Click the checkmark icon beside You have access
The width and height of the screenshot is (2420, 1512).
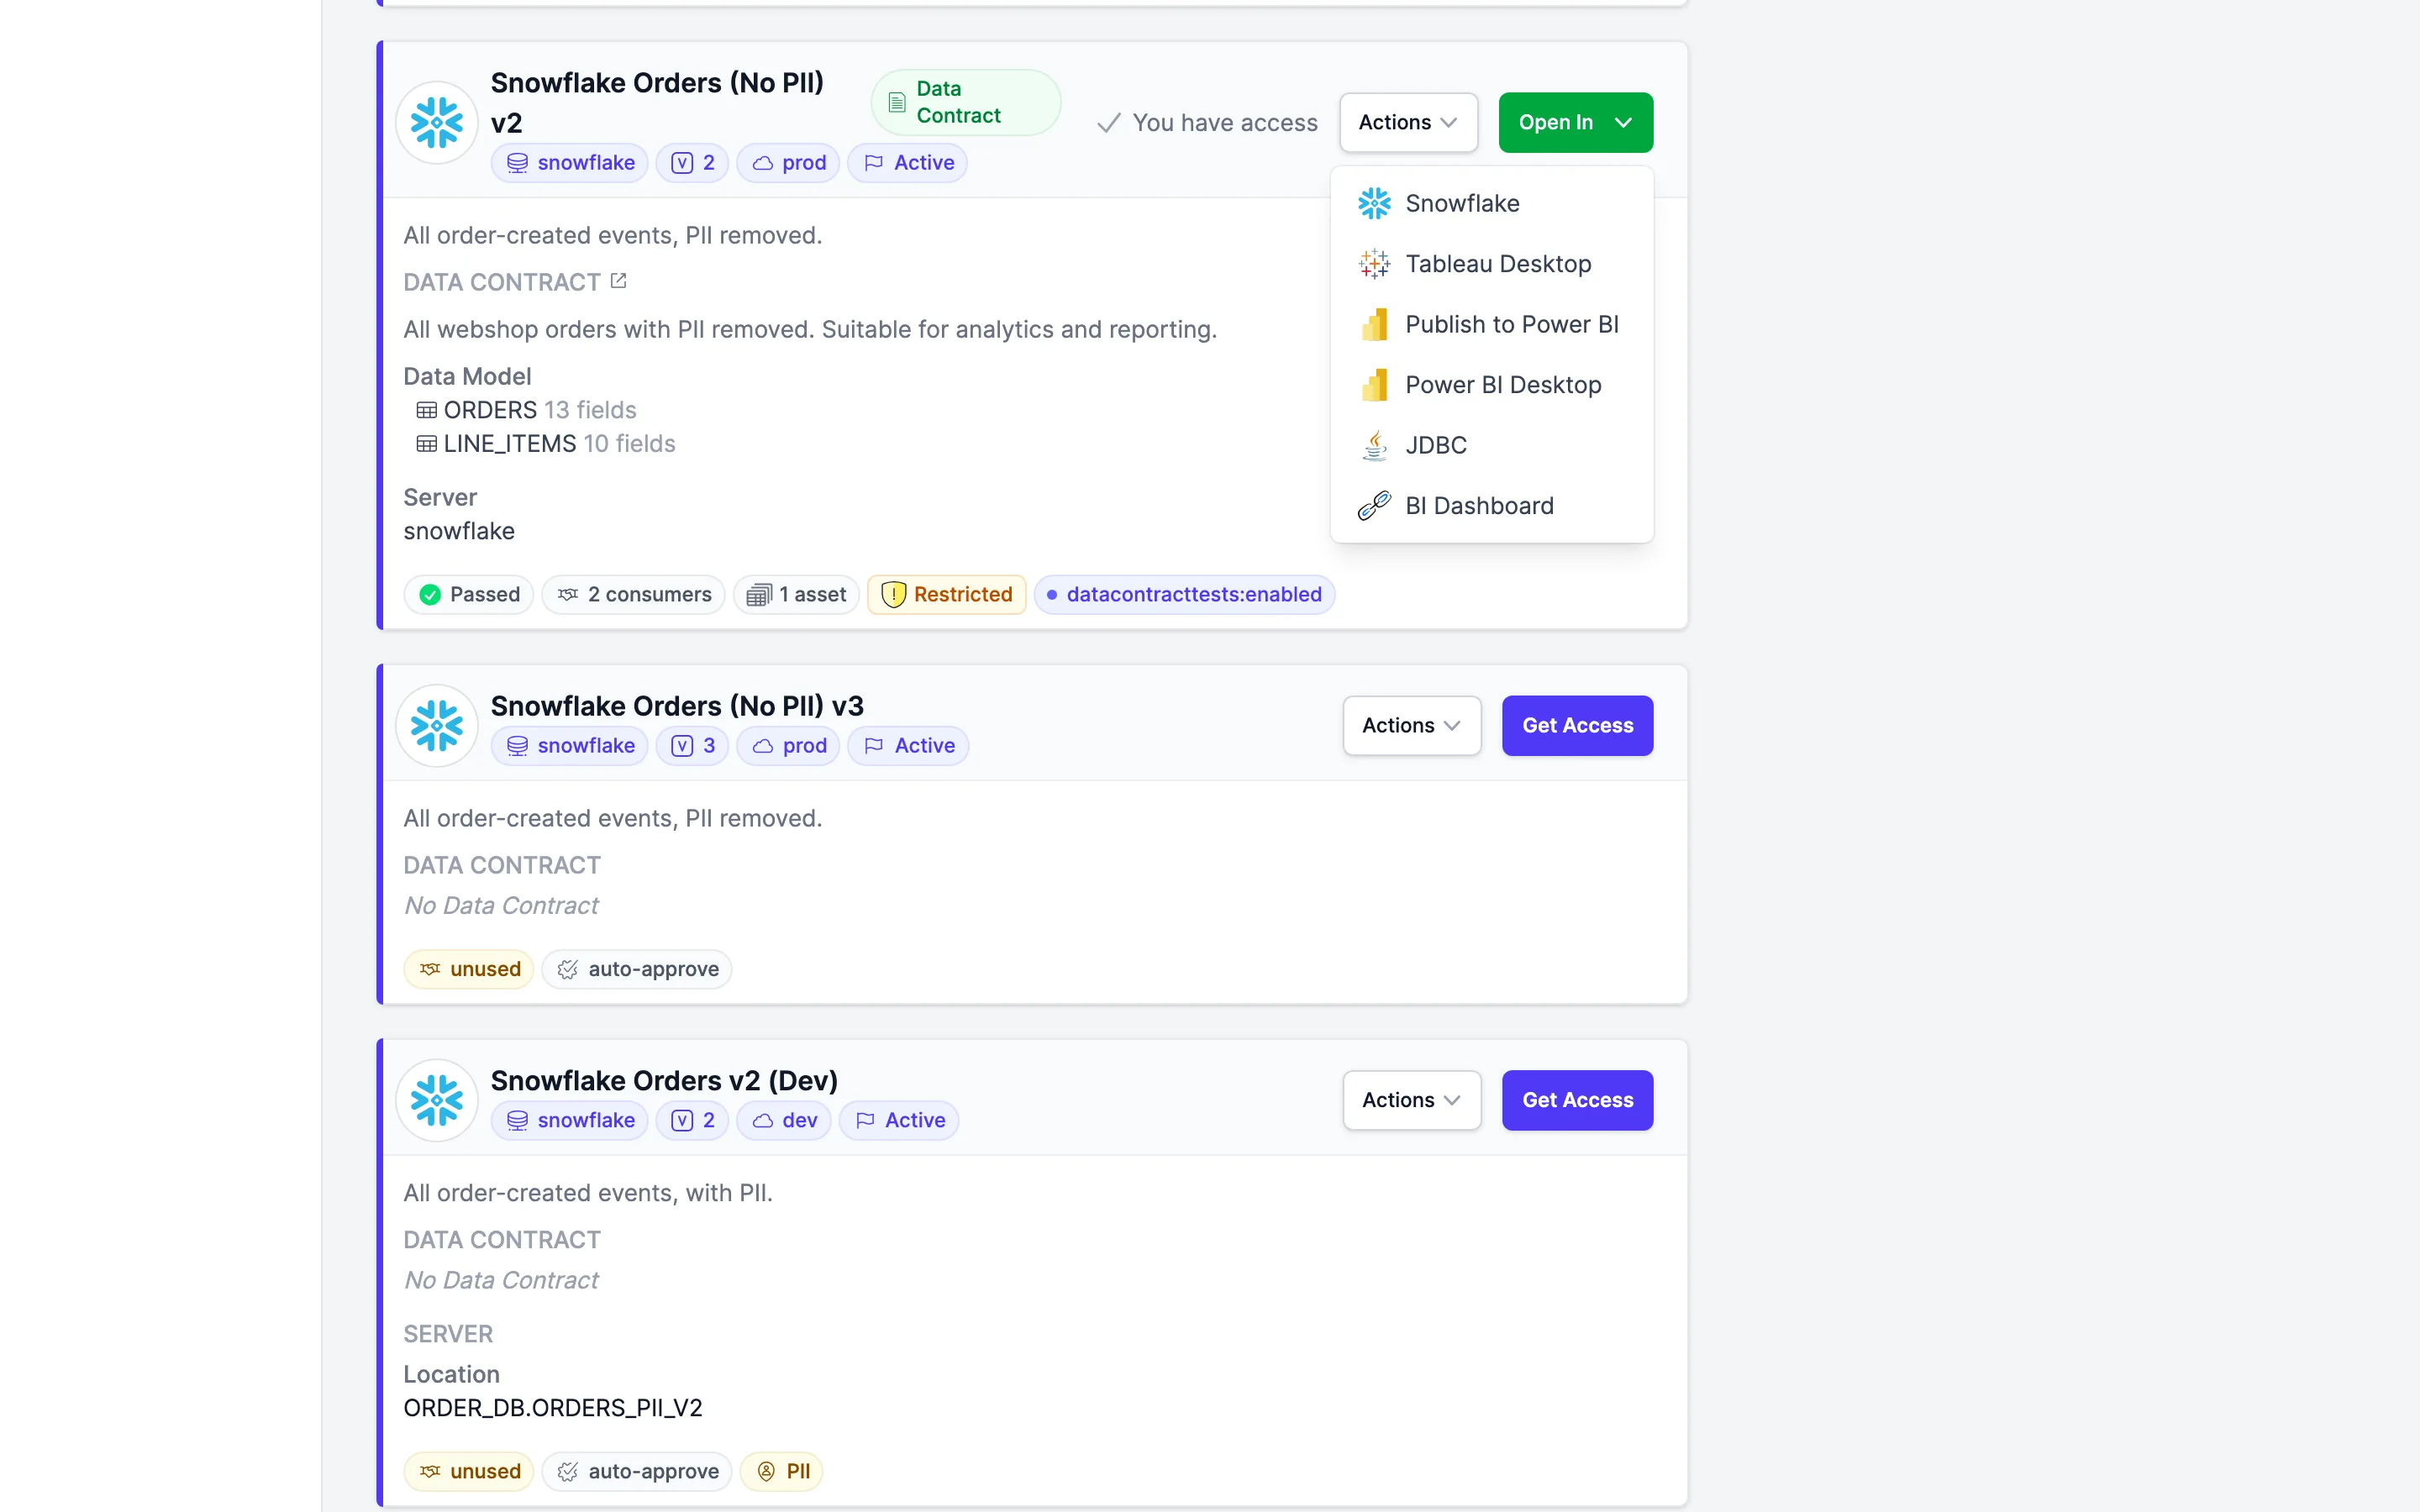(1108, 123)
